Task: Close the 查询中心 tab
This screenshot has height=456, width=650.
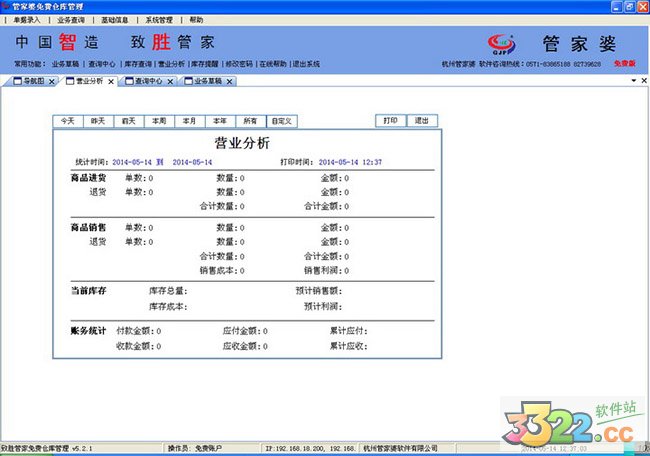Action: click(x=170, y=82)
